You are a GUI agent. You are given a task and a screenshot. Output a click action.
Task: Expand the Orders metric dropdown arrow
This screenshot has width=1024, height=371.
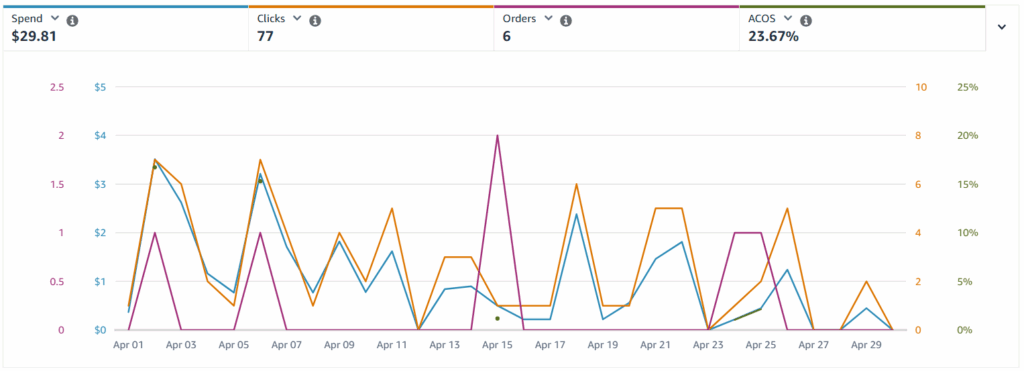coord(548,19)
